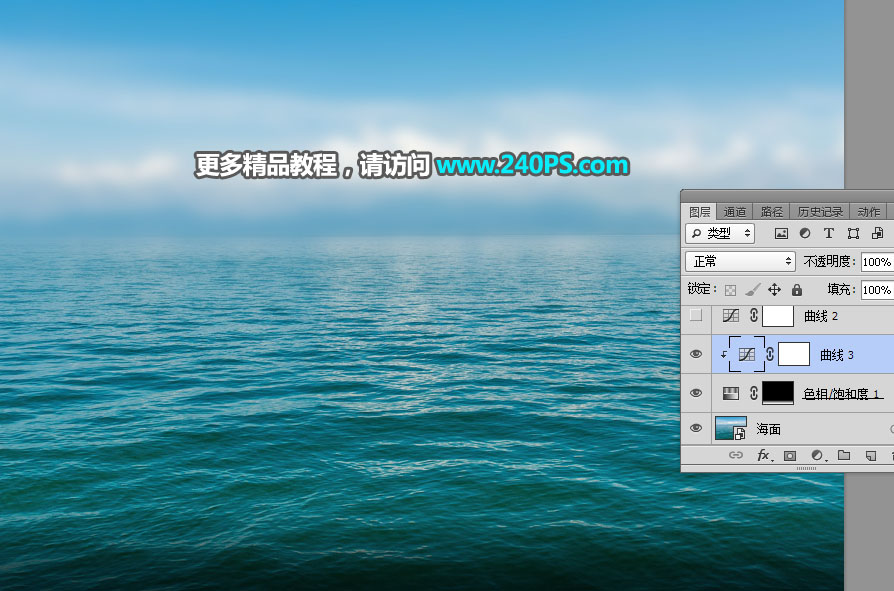
Task: Click the add layer mask icon
Action: click(x=790, y=455)
